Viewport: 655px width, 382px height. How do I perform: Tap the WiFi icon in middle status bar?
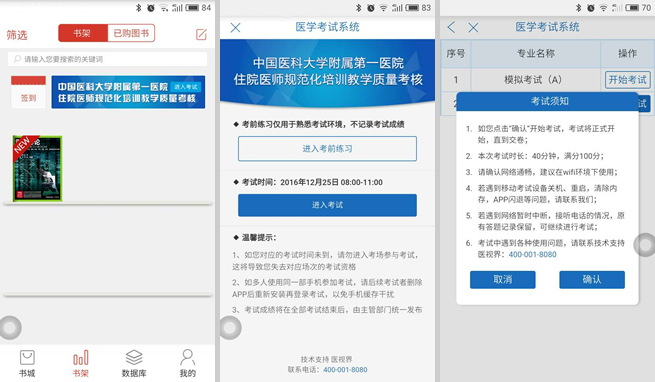pos(383,8)
